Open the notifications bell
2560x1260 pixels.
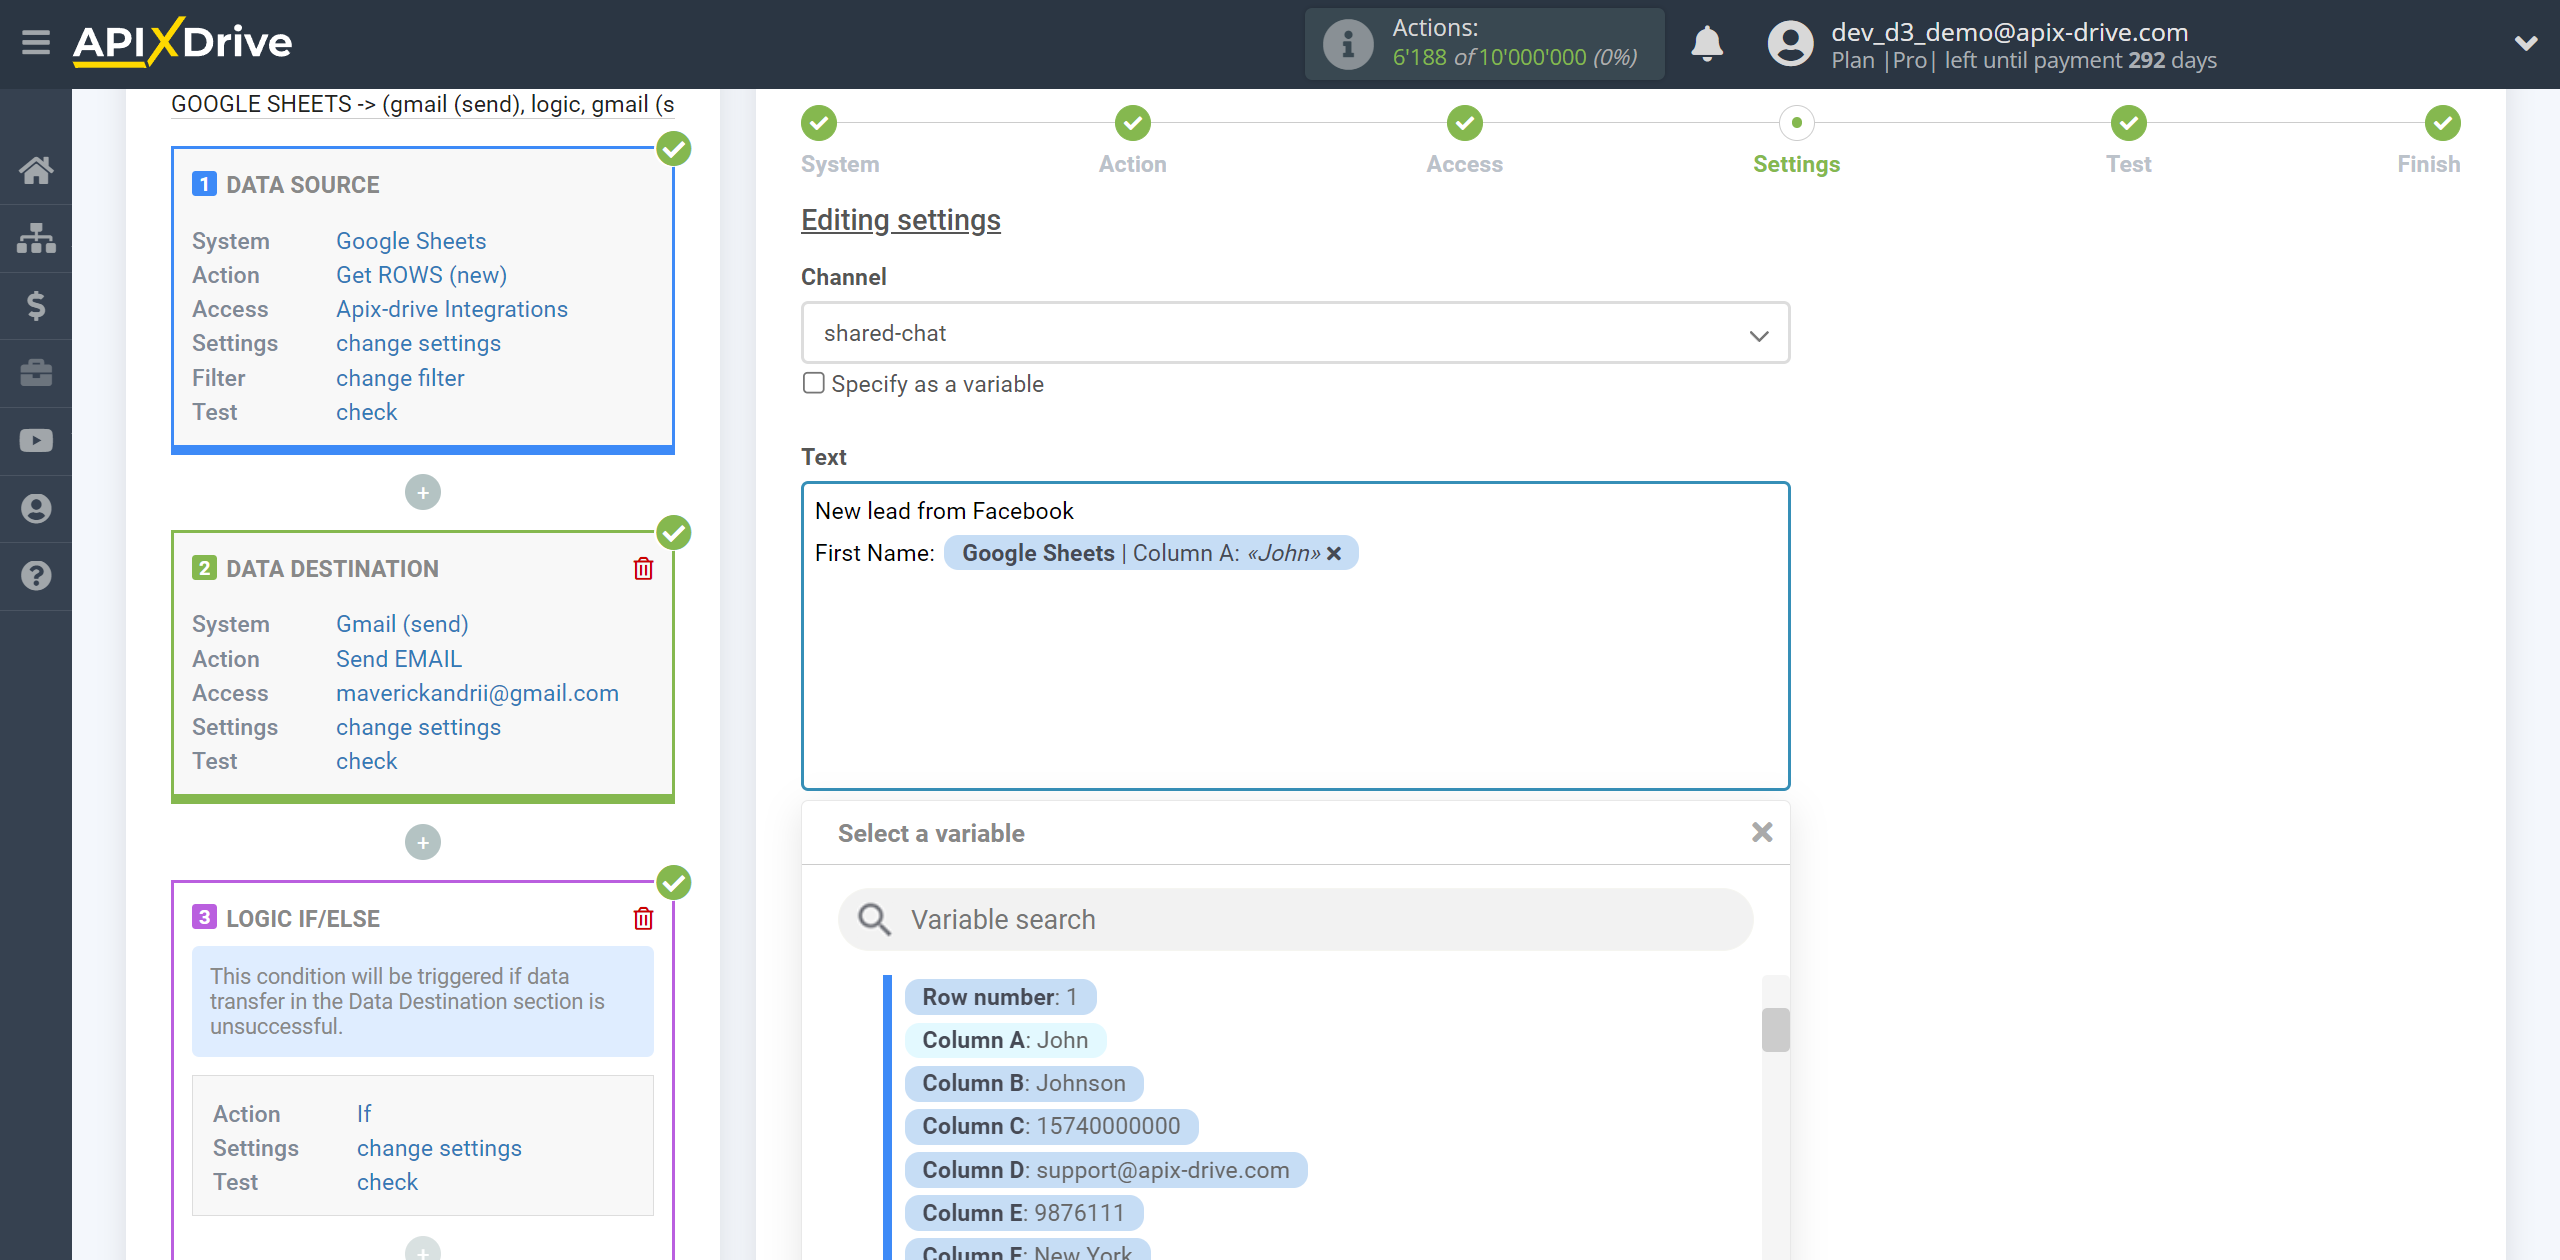tap(1707, 44)
